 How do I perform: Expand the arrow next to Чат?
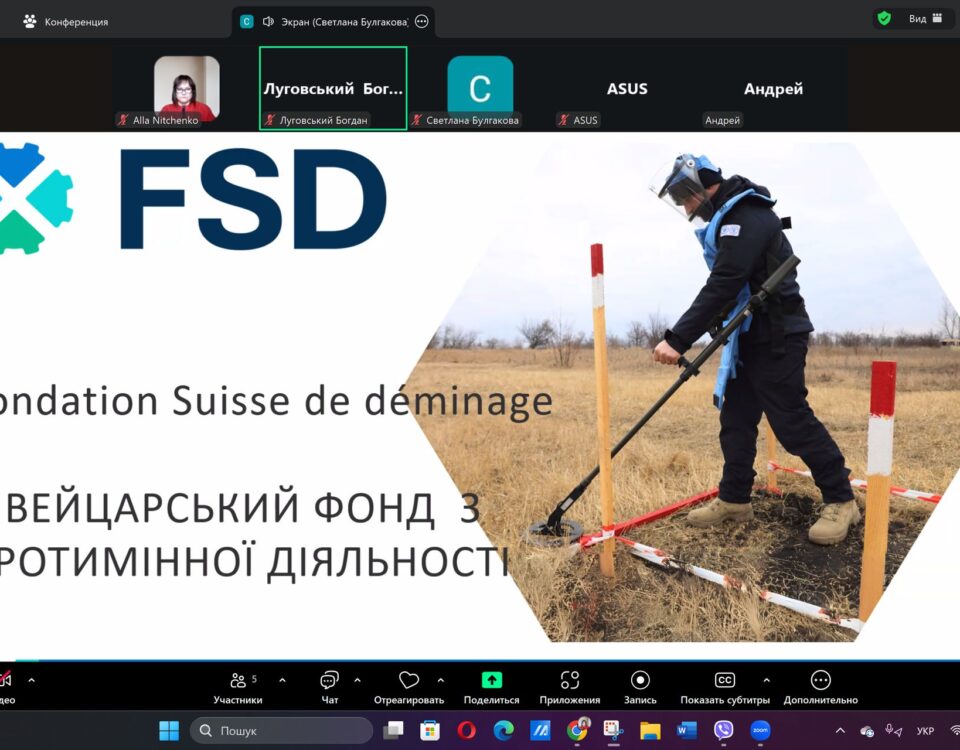click(x=357, y=680)
